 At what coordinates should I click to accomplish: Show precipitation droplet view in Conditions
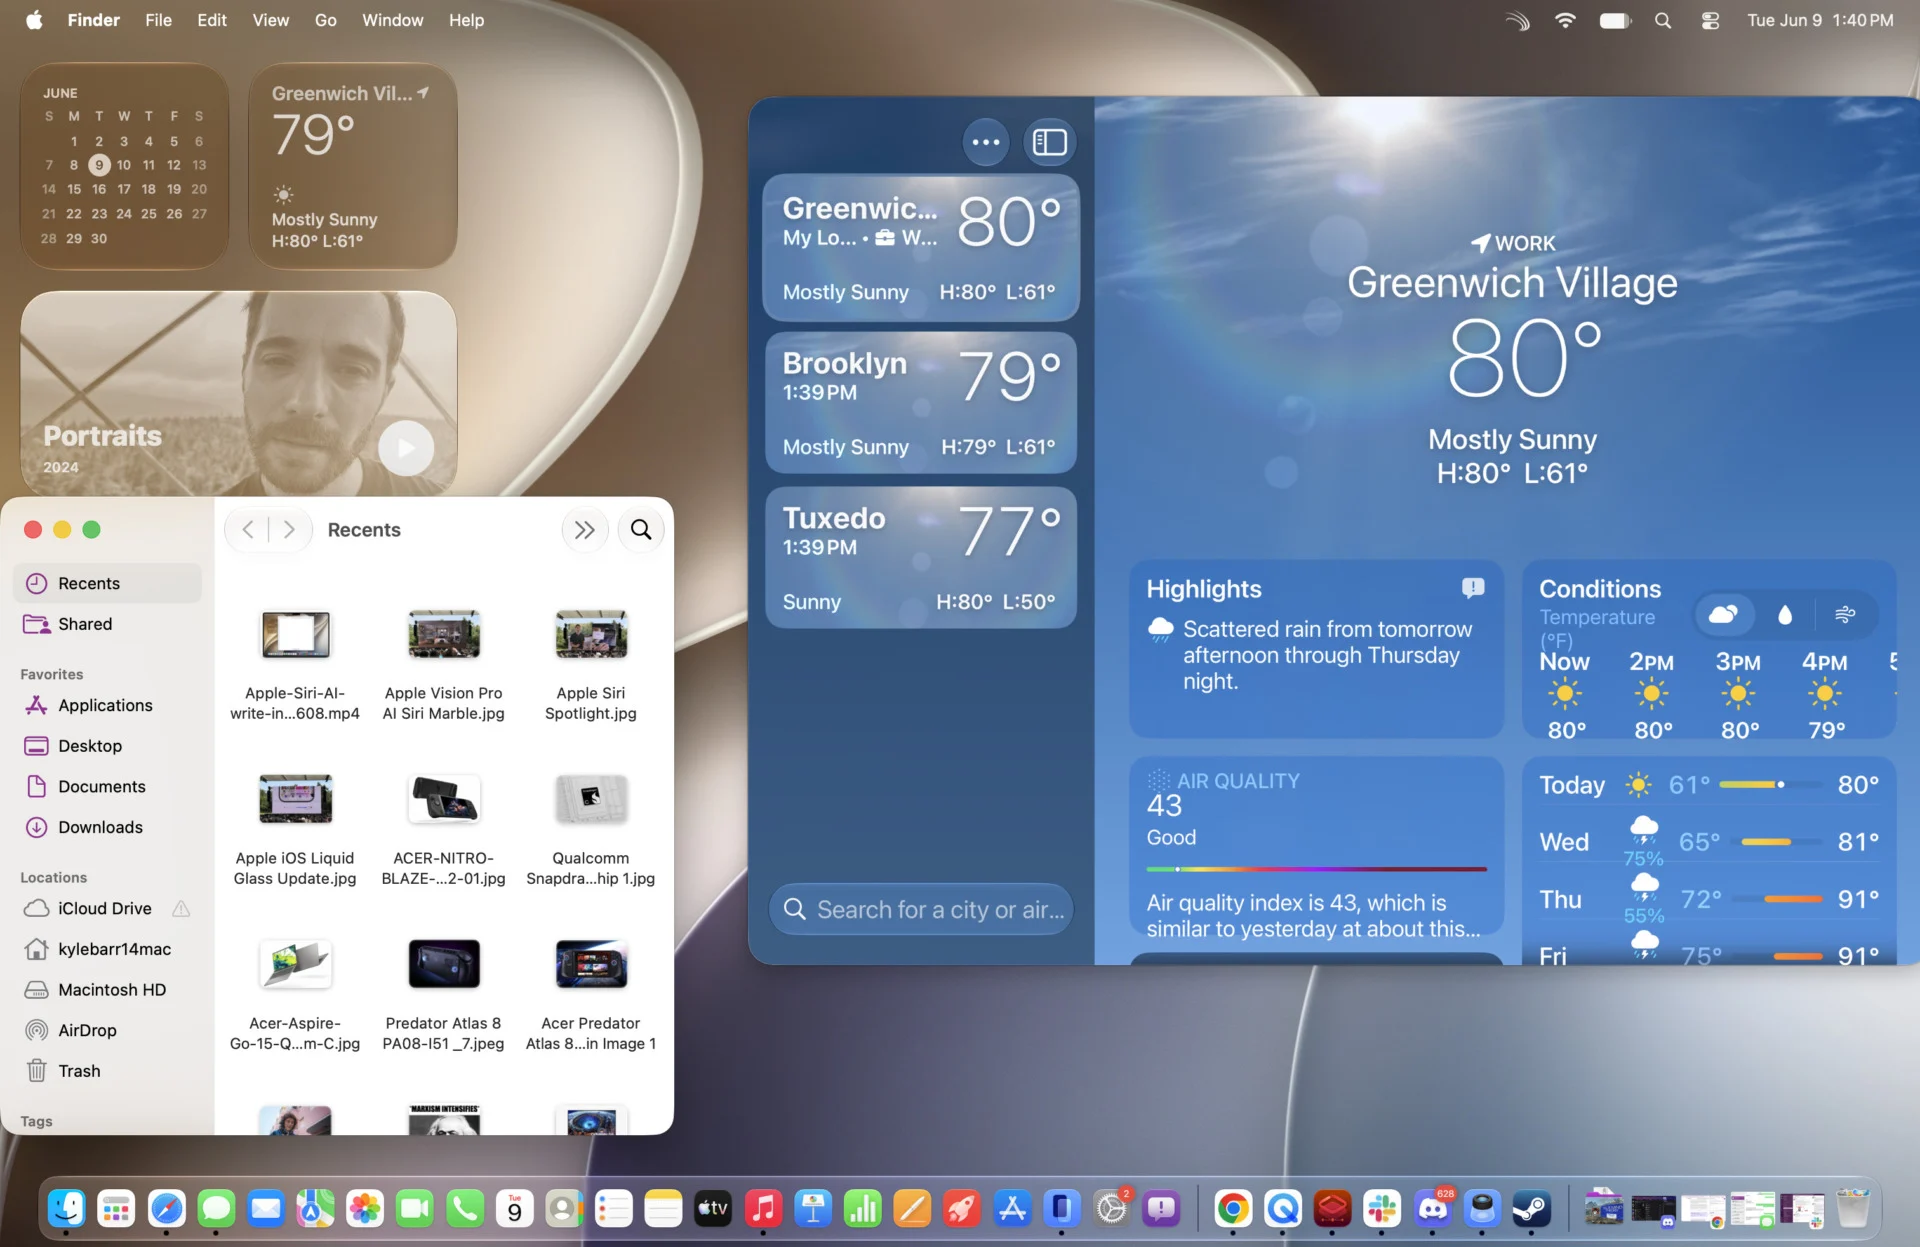(1785, 615)
